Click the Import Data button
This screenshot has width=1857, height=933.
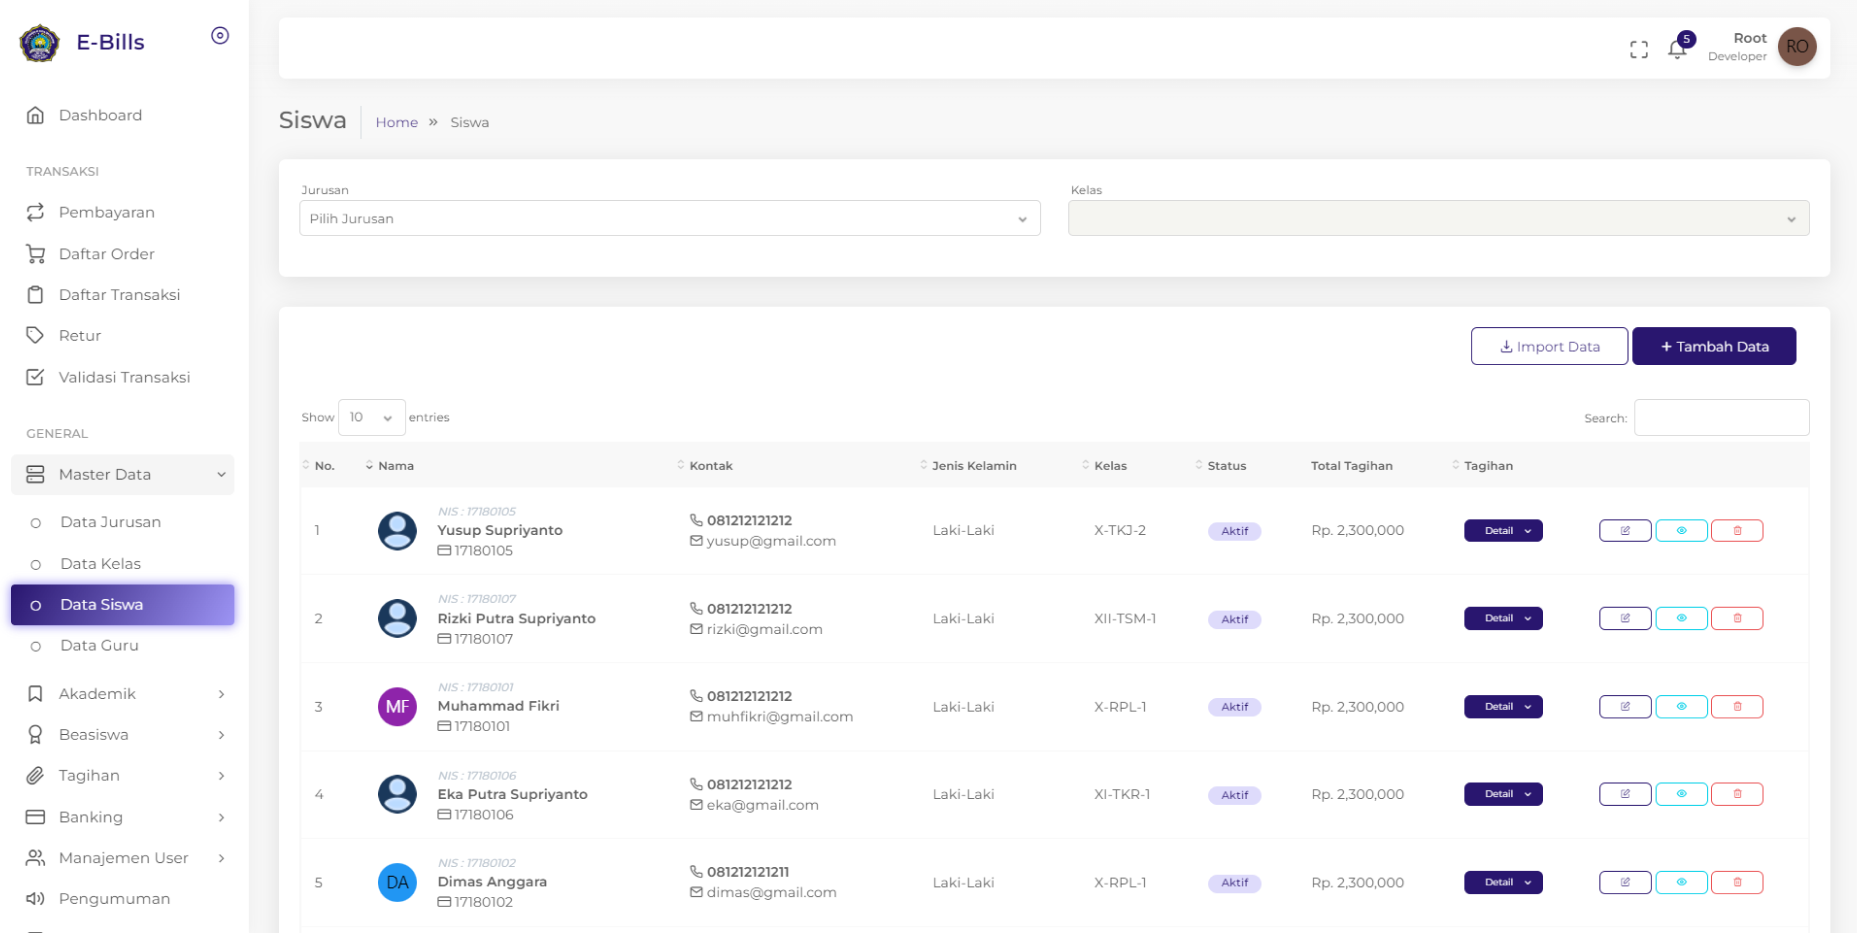click(x=1548, y=347)
